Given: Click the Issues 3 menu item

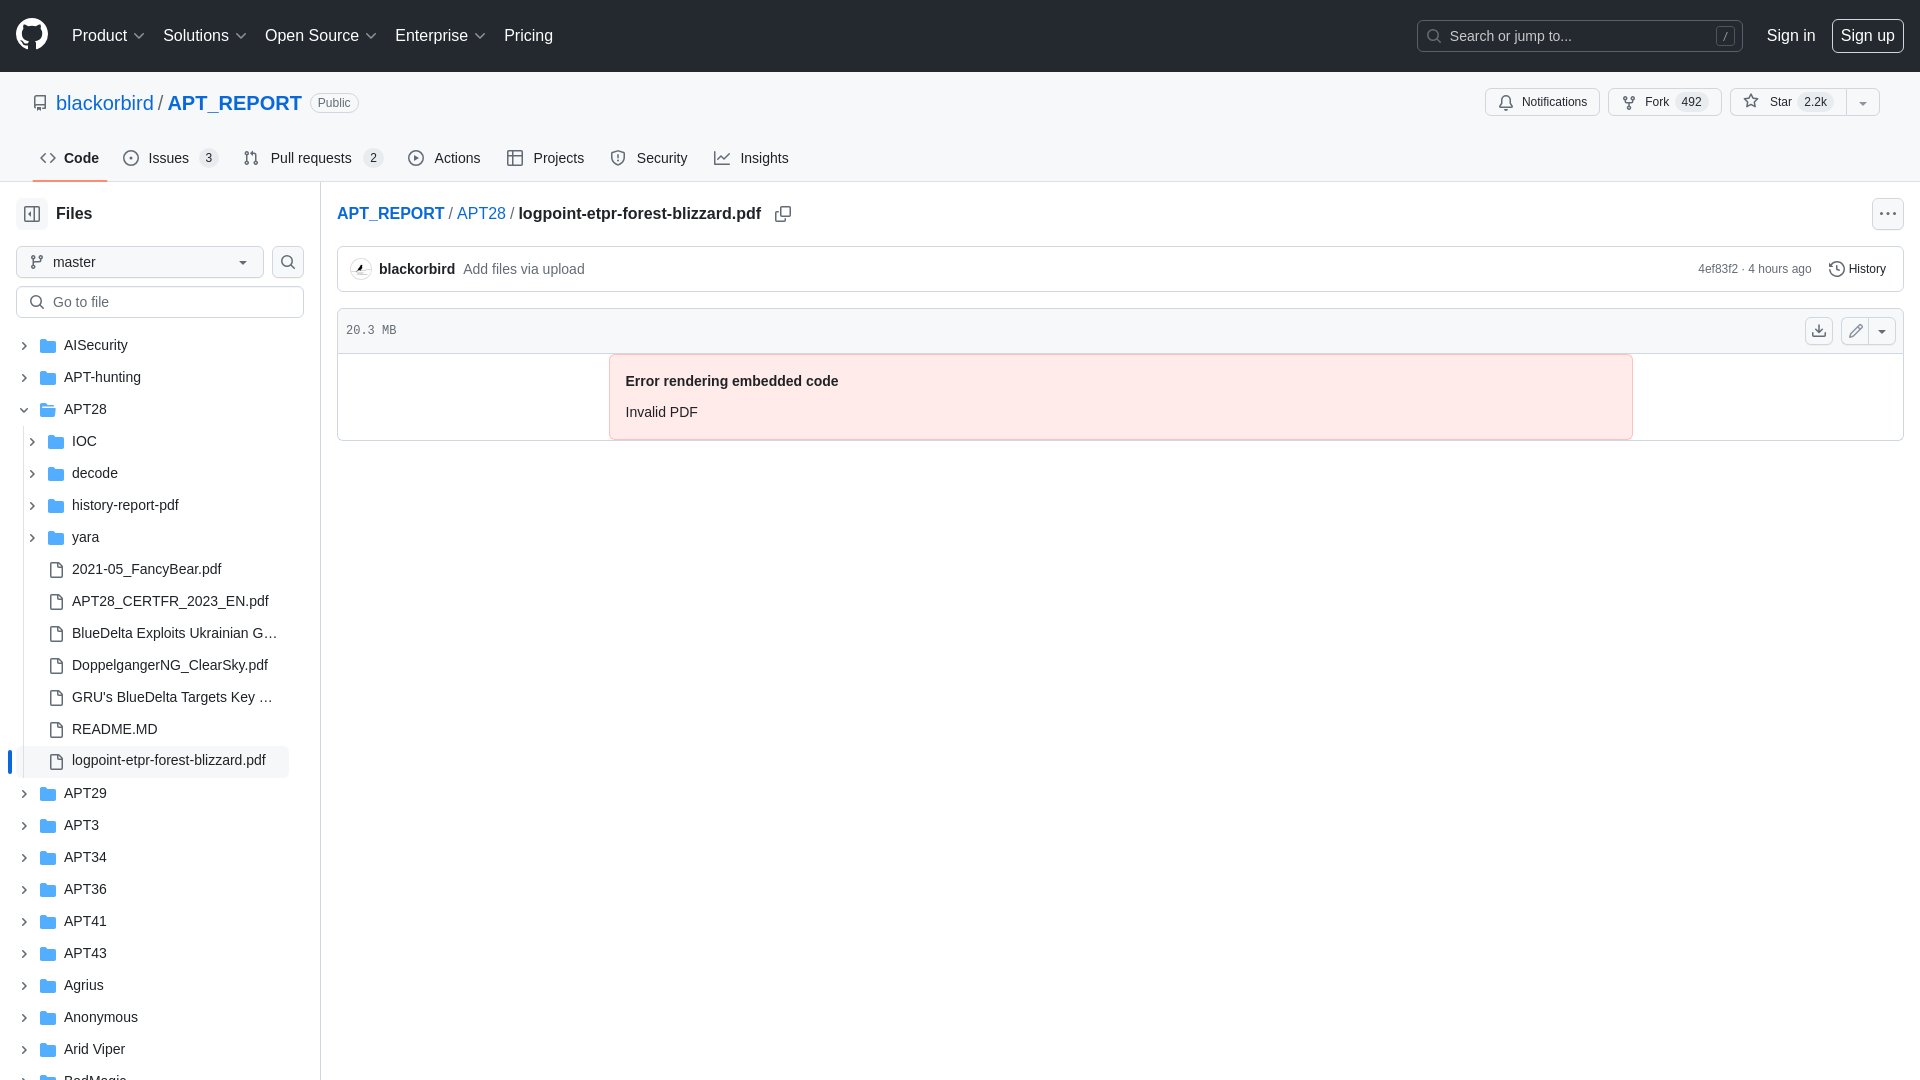Looking at the screenshot, I should 169,158.
